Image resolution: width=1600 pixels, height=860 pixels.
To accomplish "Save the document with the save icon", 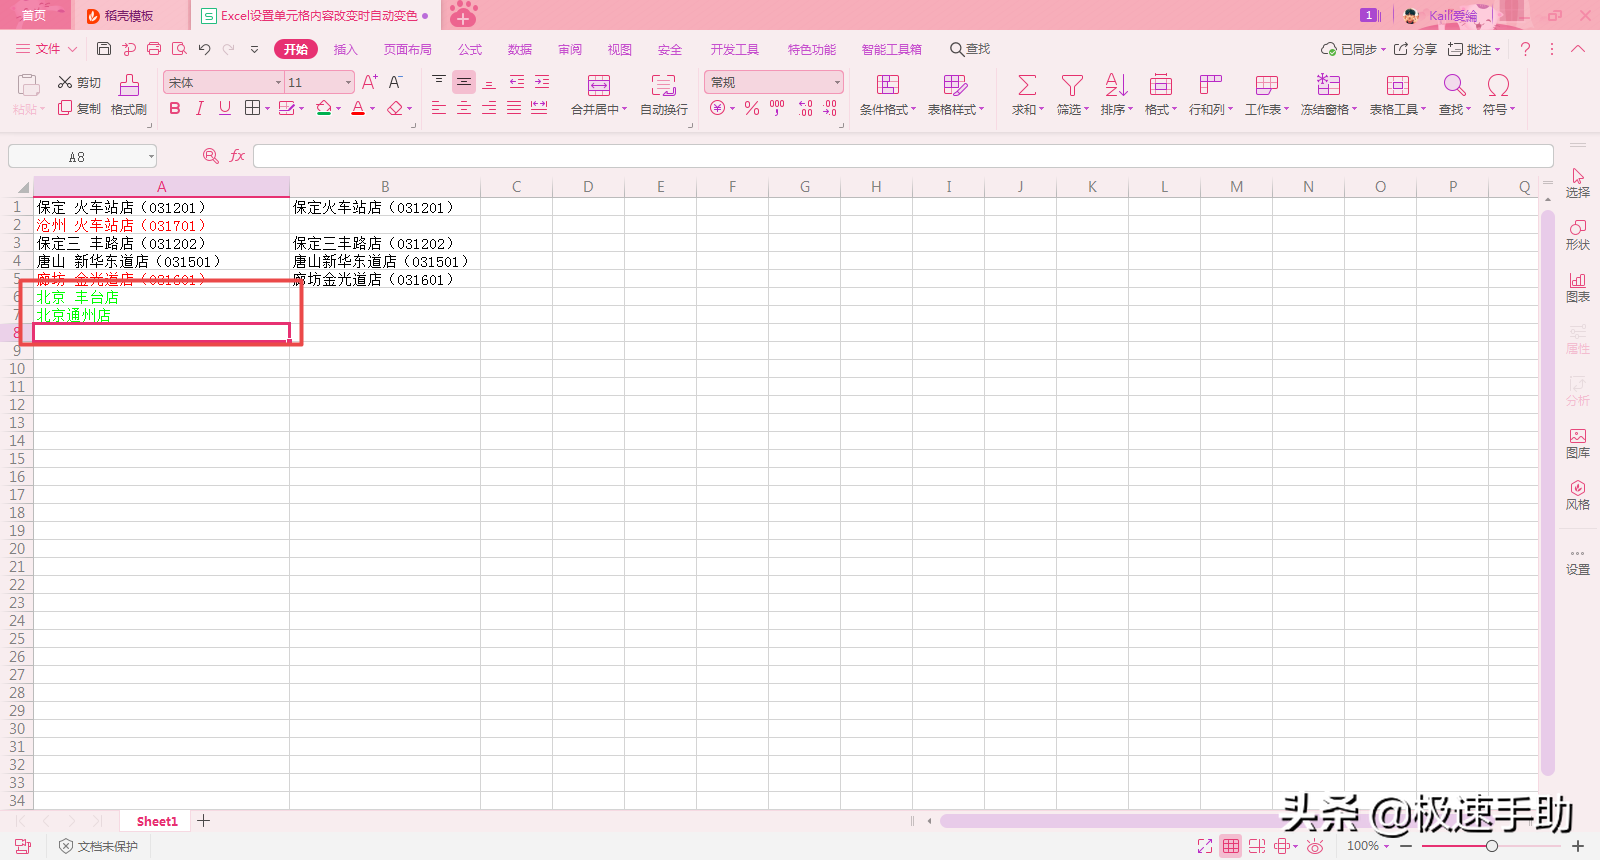I will 104,49.
